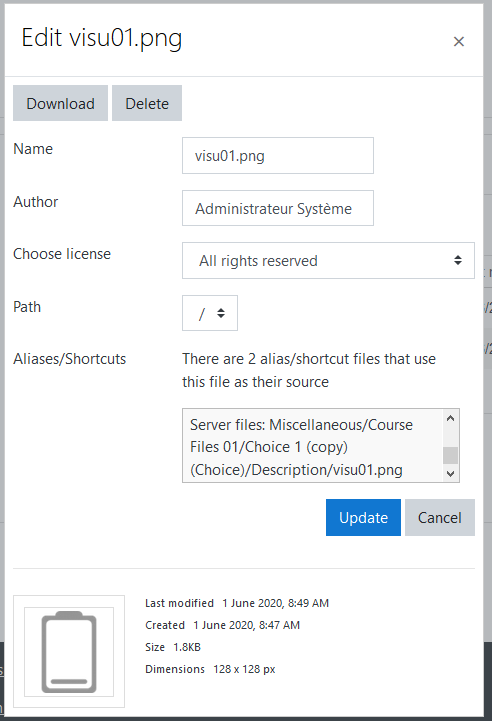Open the battery image thumbnail preview
Image resolution: width=492 pixels, height=721 pixels.
(69, 651)
